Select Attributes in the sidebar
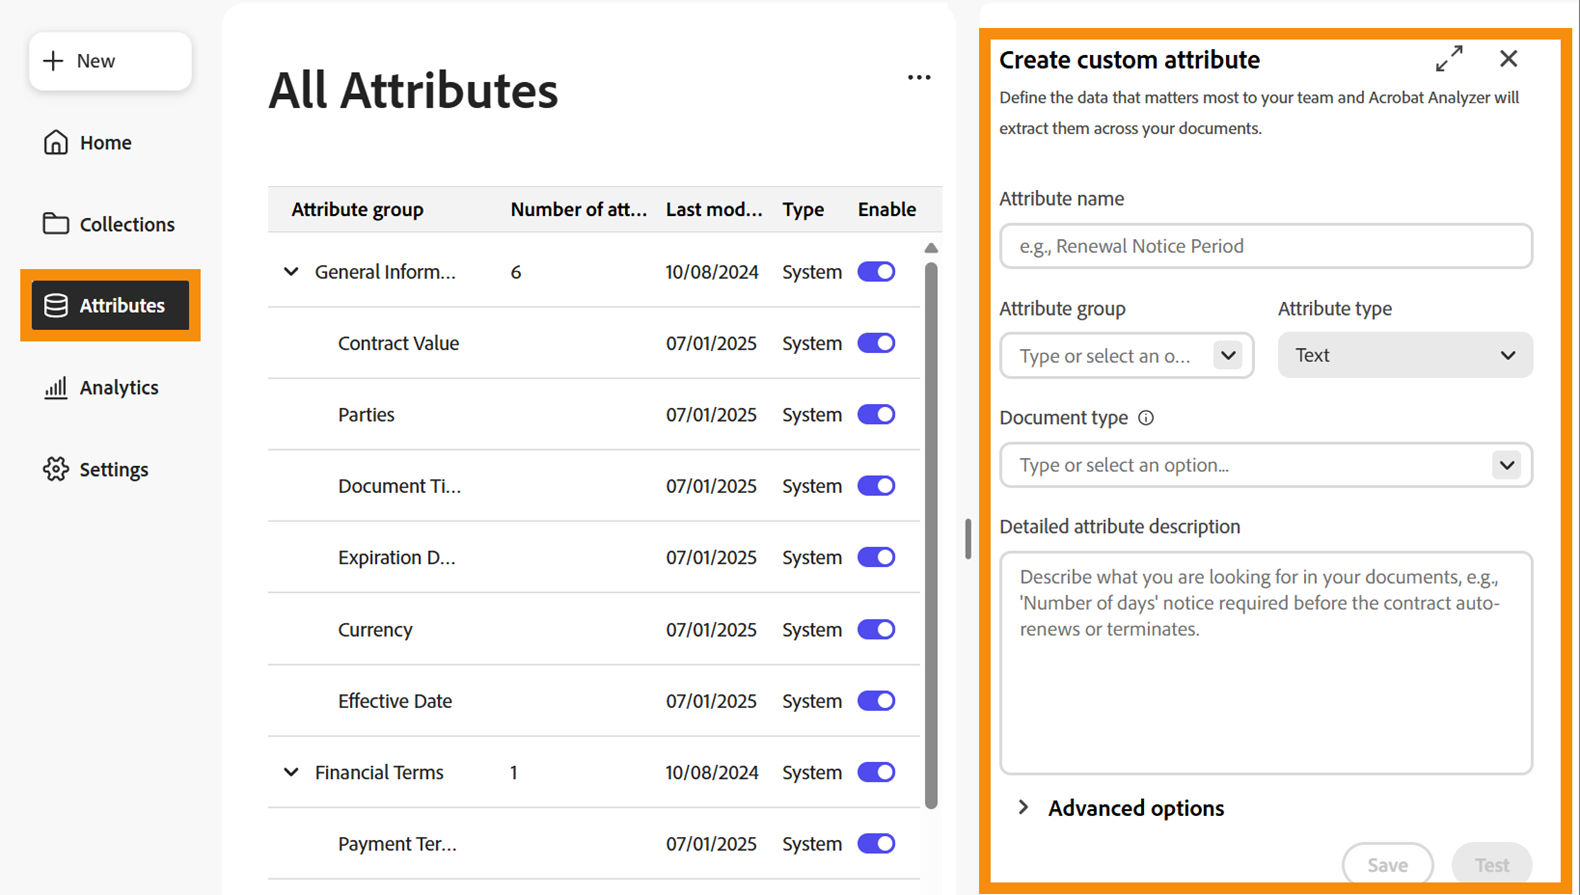 tap(110, 305)
